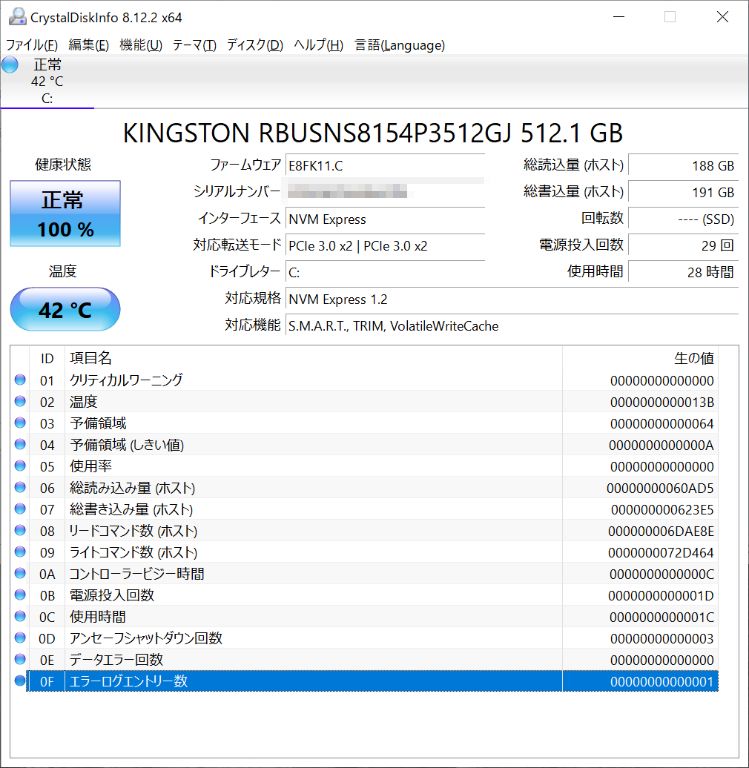Click the total host reads value 188 GB

tap(683, 166)
